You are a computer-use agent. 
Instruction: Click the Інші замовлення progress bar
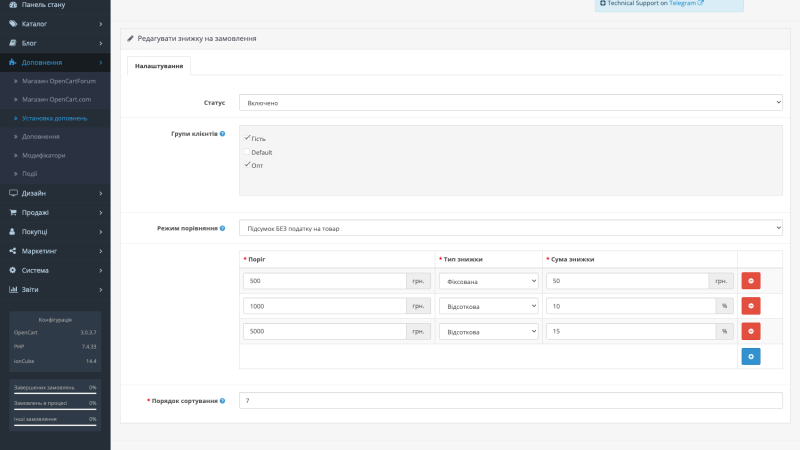[x=55, y=425]
